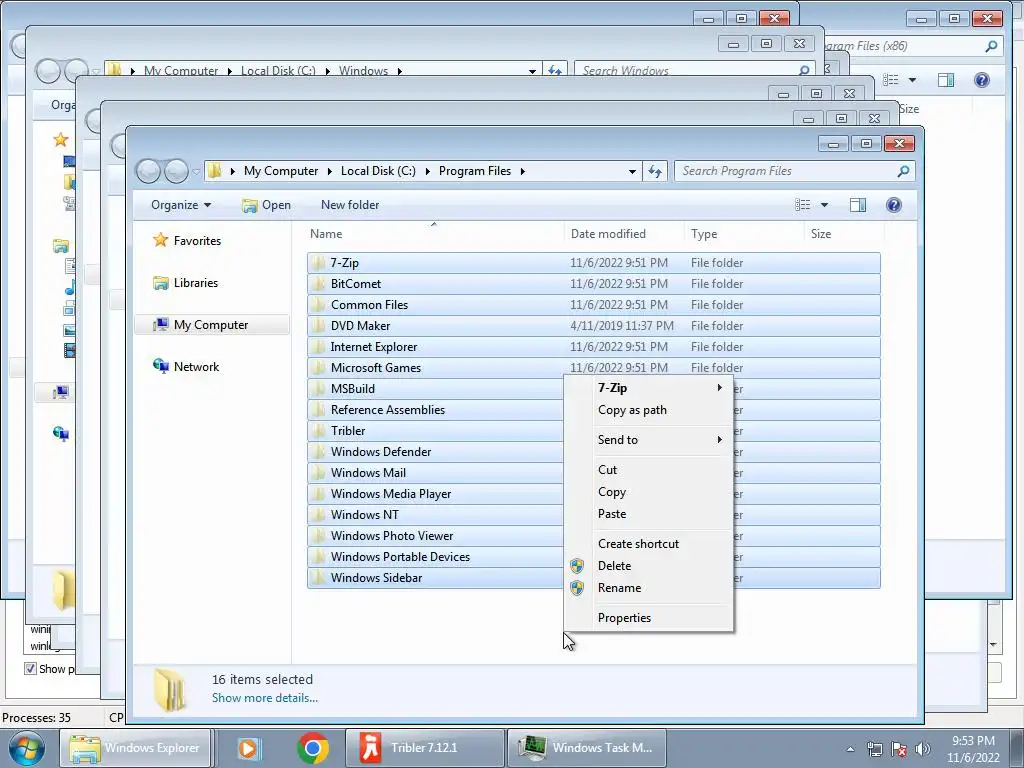The image size is (1024, 768).
Task: Click the Action Center flag tray icon
Action: click(x=899, y=749)
